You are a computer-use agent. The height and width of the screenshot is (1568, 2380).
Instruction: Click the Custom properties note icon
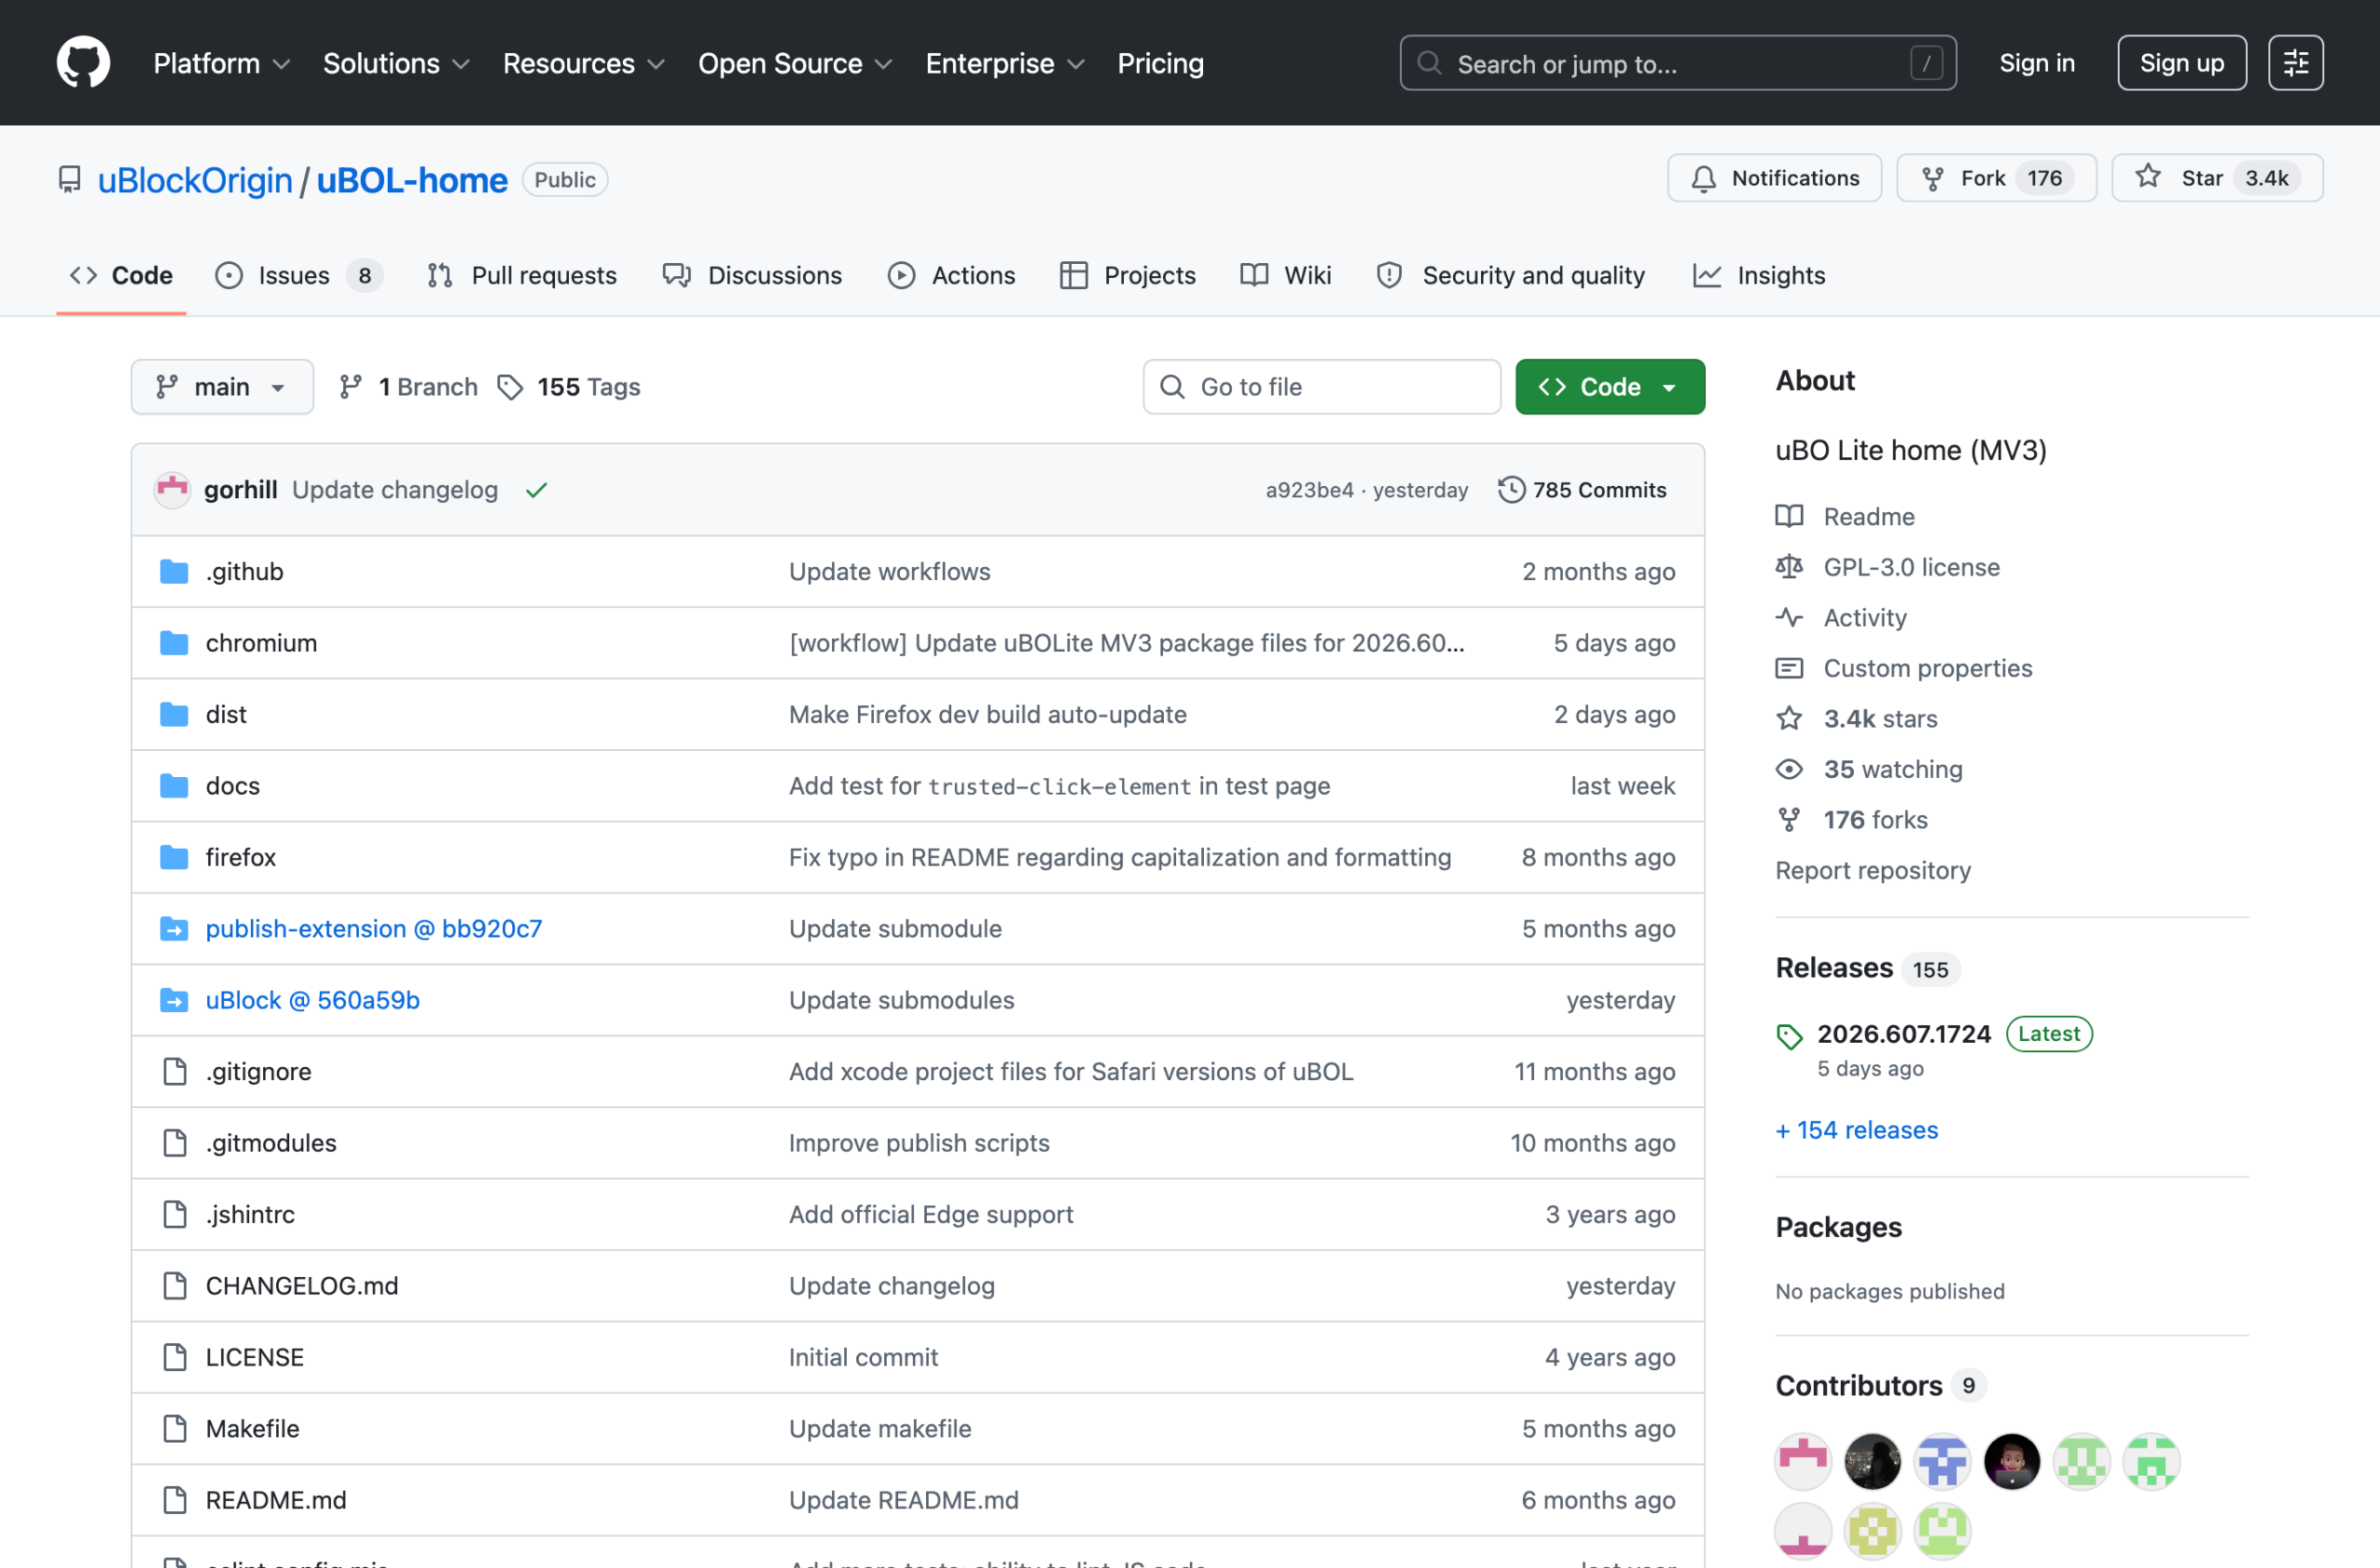click(1789, 668)
